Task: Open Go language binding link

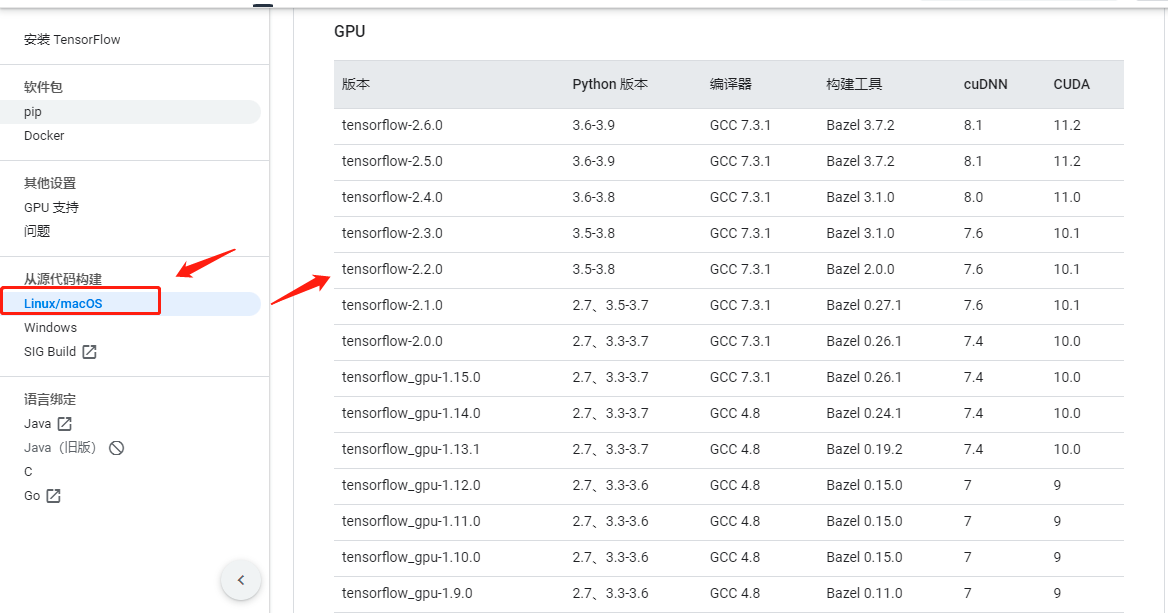Action: click(x=32, y=496)
